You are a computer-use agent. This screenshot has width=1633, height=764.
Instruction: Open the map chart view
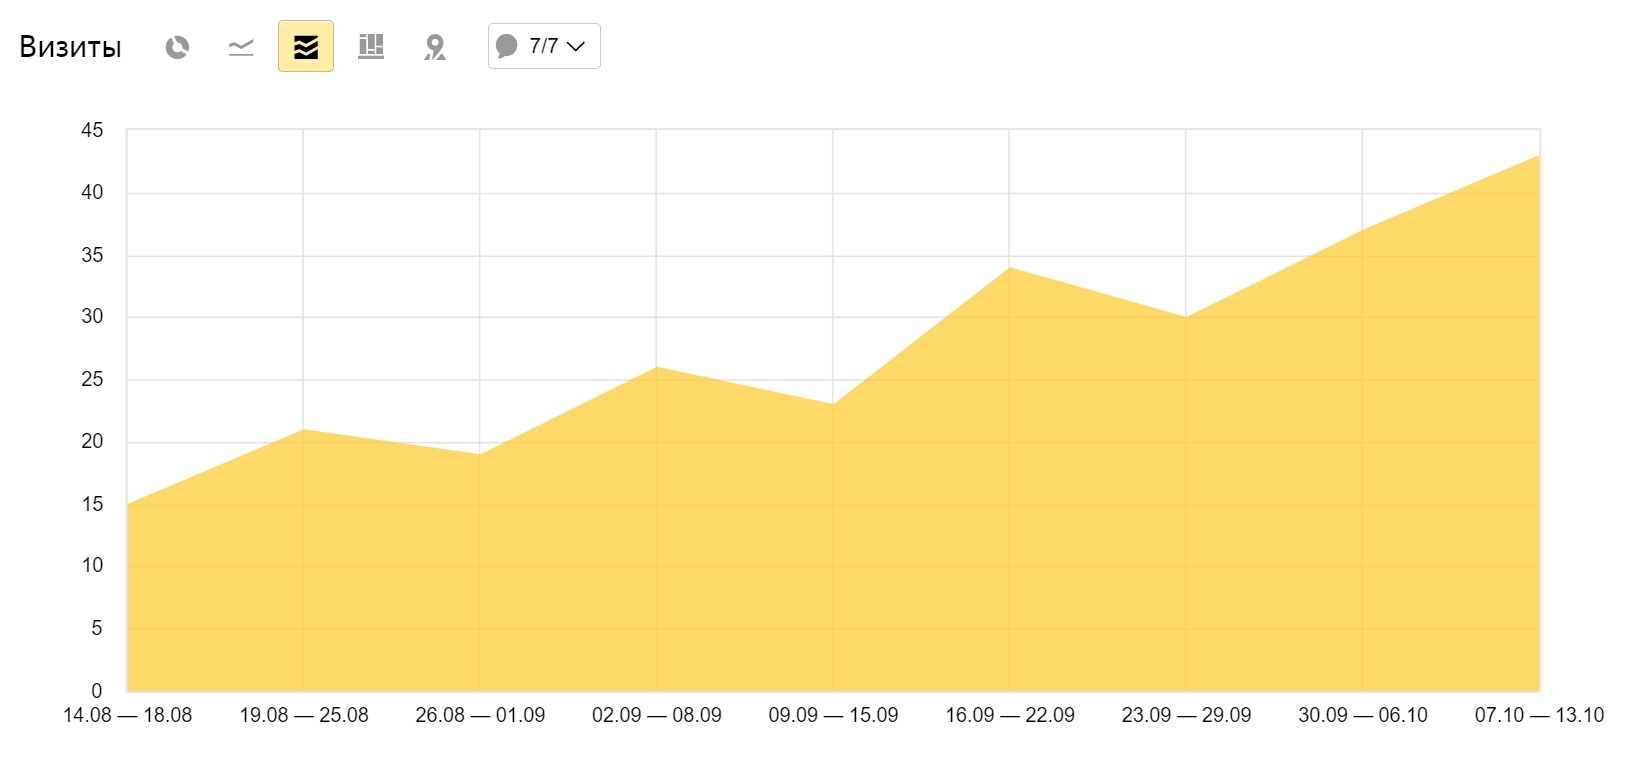tap(435, 46)
